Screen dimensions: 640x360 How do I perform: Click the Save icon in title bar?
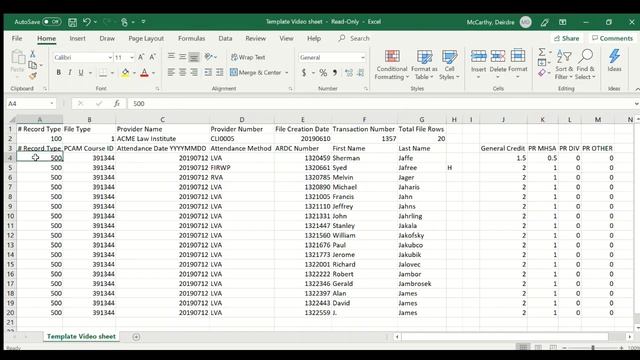coord(72,22)
